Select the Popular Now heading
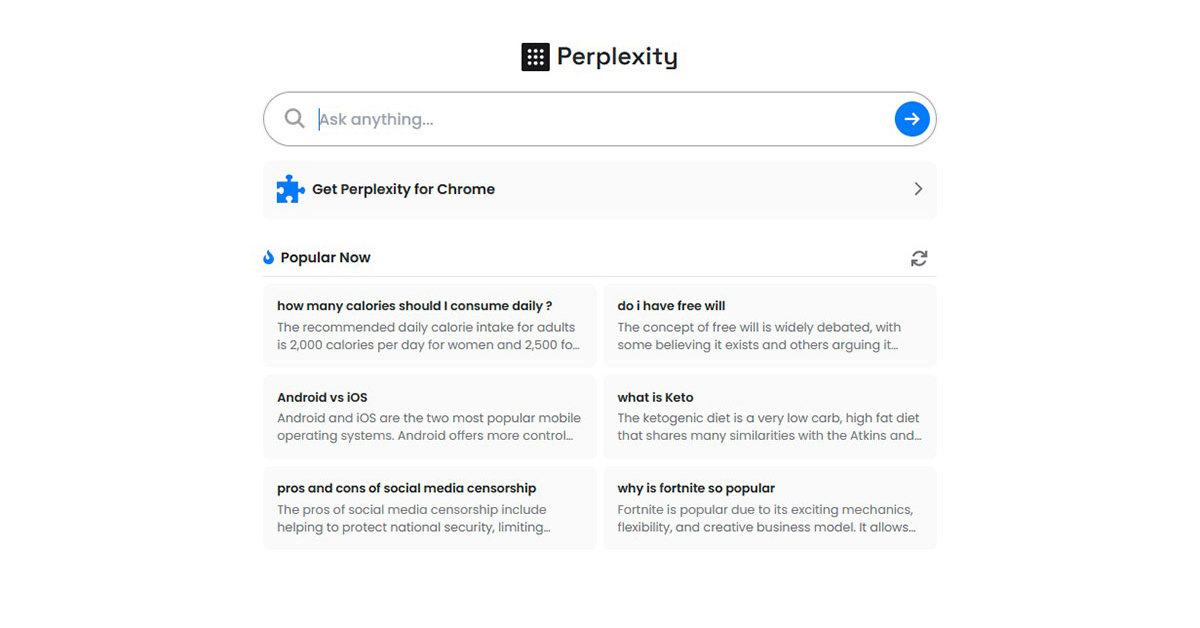Image resolution: width=1200 pixels, height=628 pixels. click(x=325, y=258)
